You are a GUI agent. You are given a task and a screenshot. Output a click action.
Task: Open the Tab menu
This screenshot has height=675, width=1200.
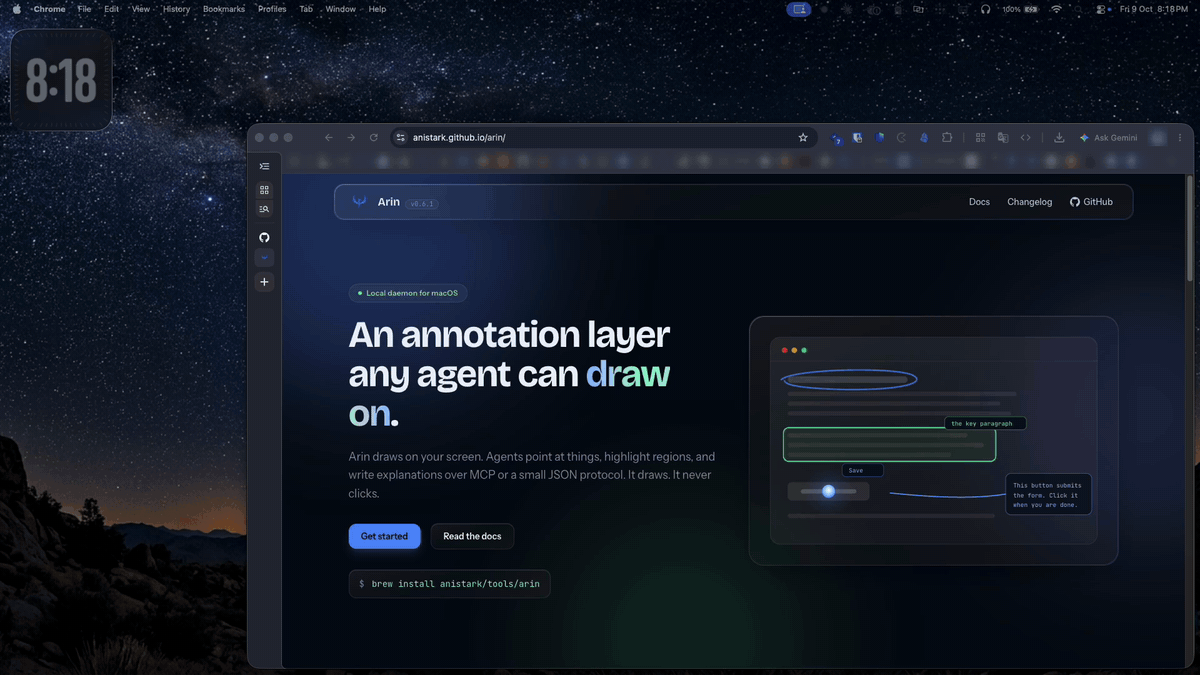(x=306, y=9)
